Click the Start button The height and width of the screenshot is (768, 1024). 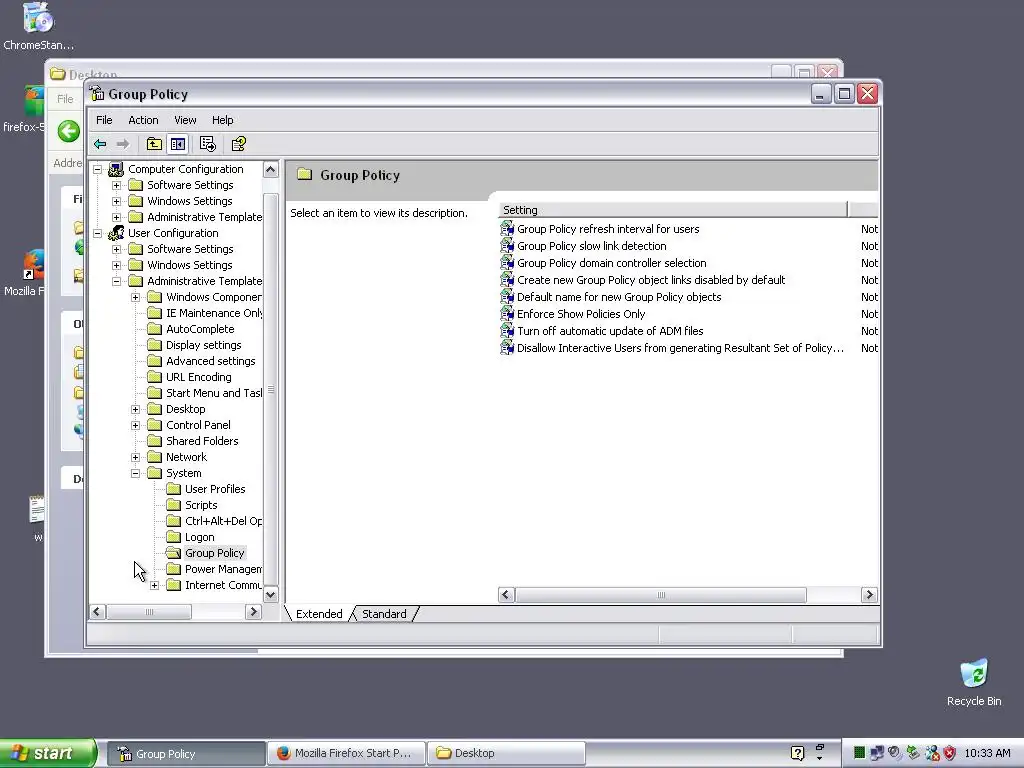[48, 753]
